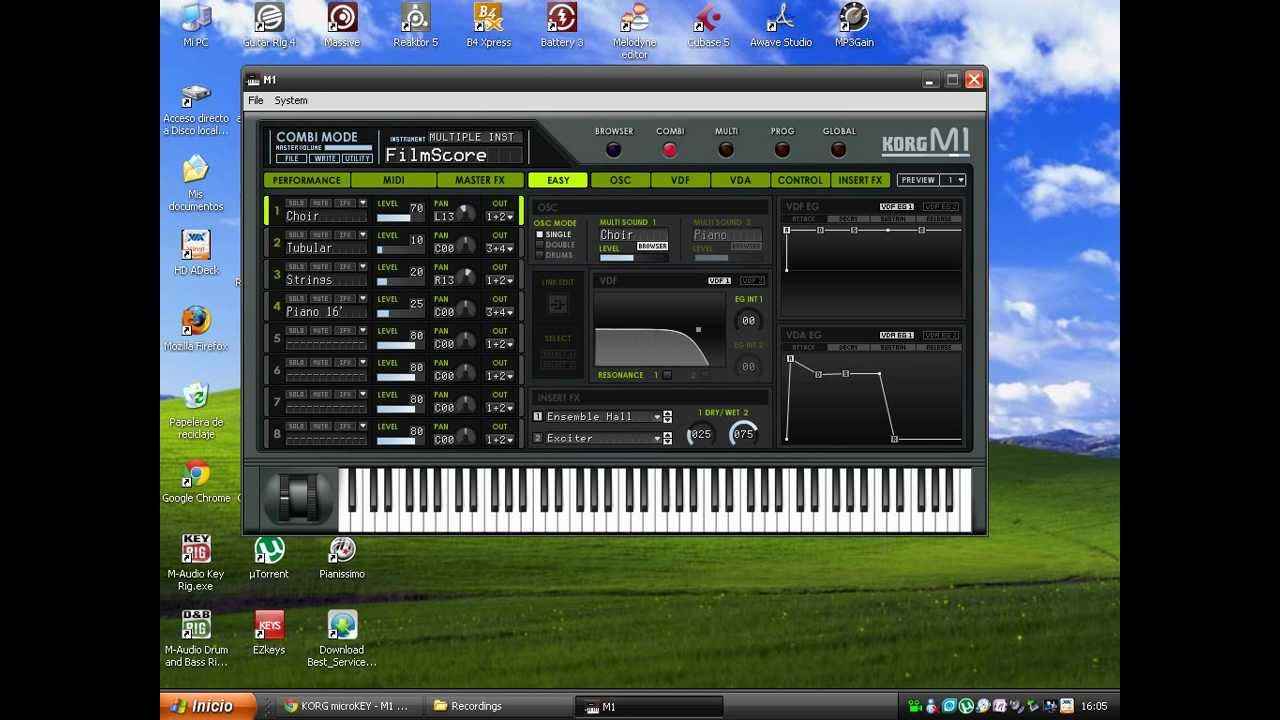
Task: Expand the Ensemble Hall effect dropdown
Action: pos(657,417)
